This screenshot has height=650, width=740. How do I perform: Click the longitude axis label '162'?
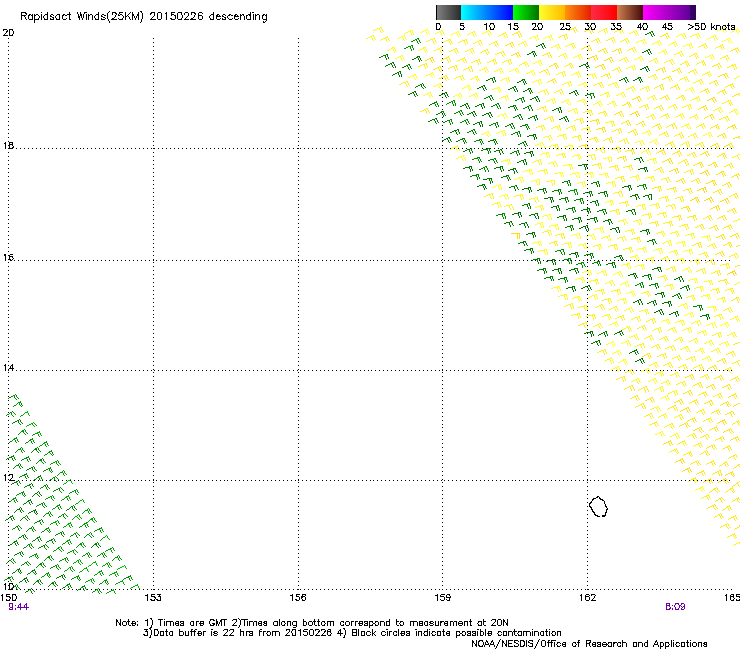[x=587, y=598]
